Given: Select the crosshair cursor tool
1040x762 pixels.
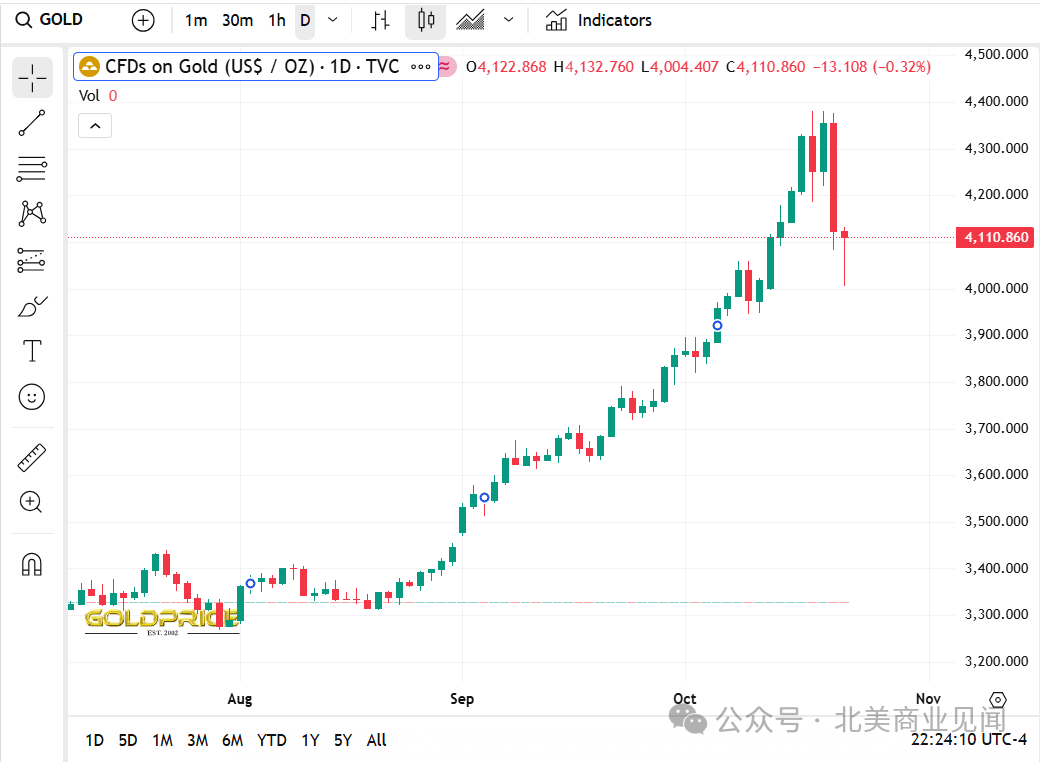Looking at the screenshot, I should 32,77.
